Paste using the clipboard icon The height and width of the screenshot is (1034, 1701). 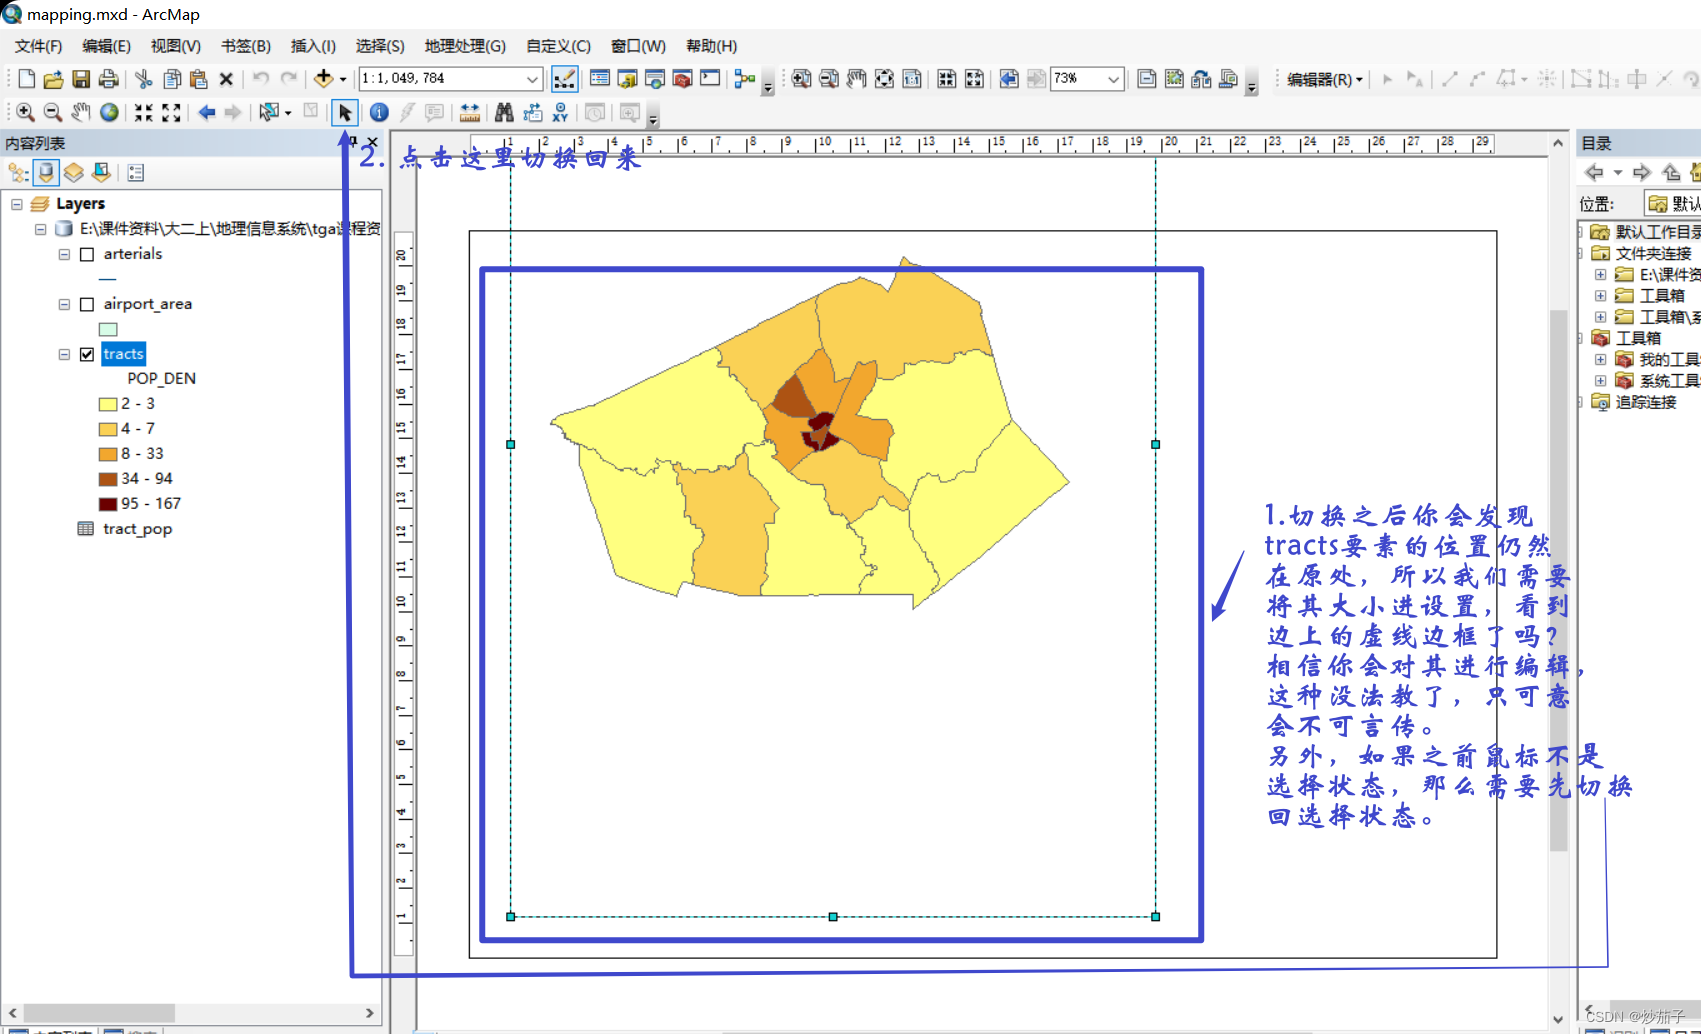tap(199, 79)
